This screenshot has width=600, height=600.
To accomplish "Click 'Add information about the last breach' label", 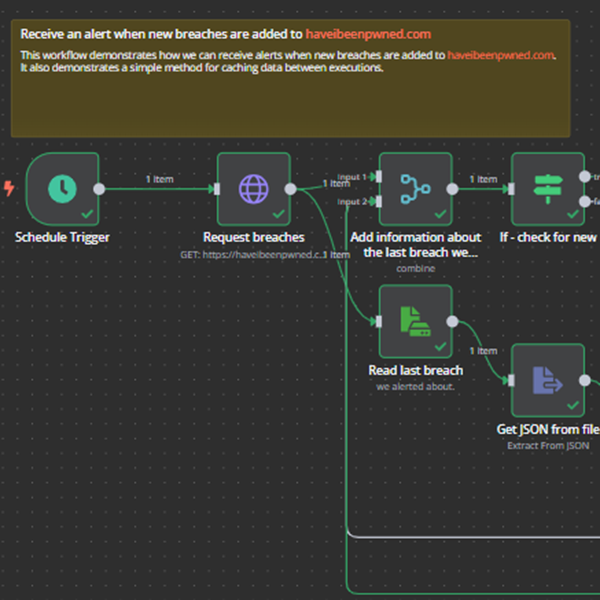I will (416, 245).
